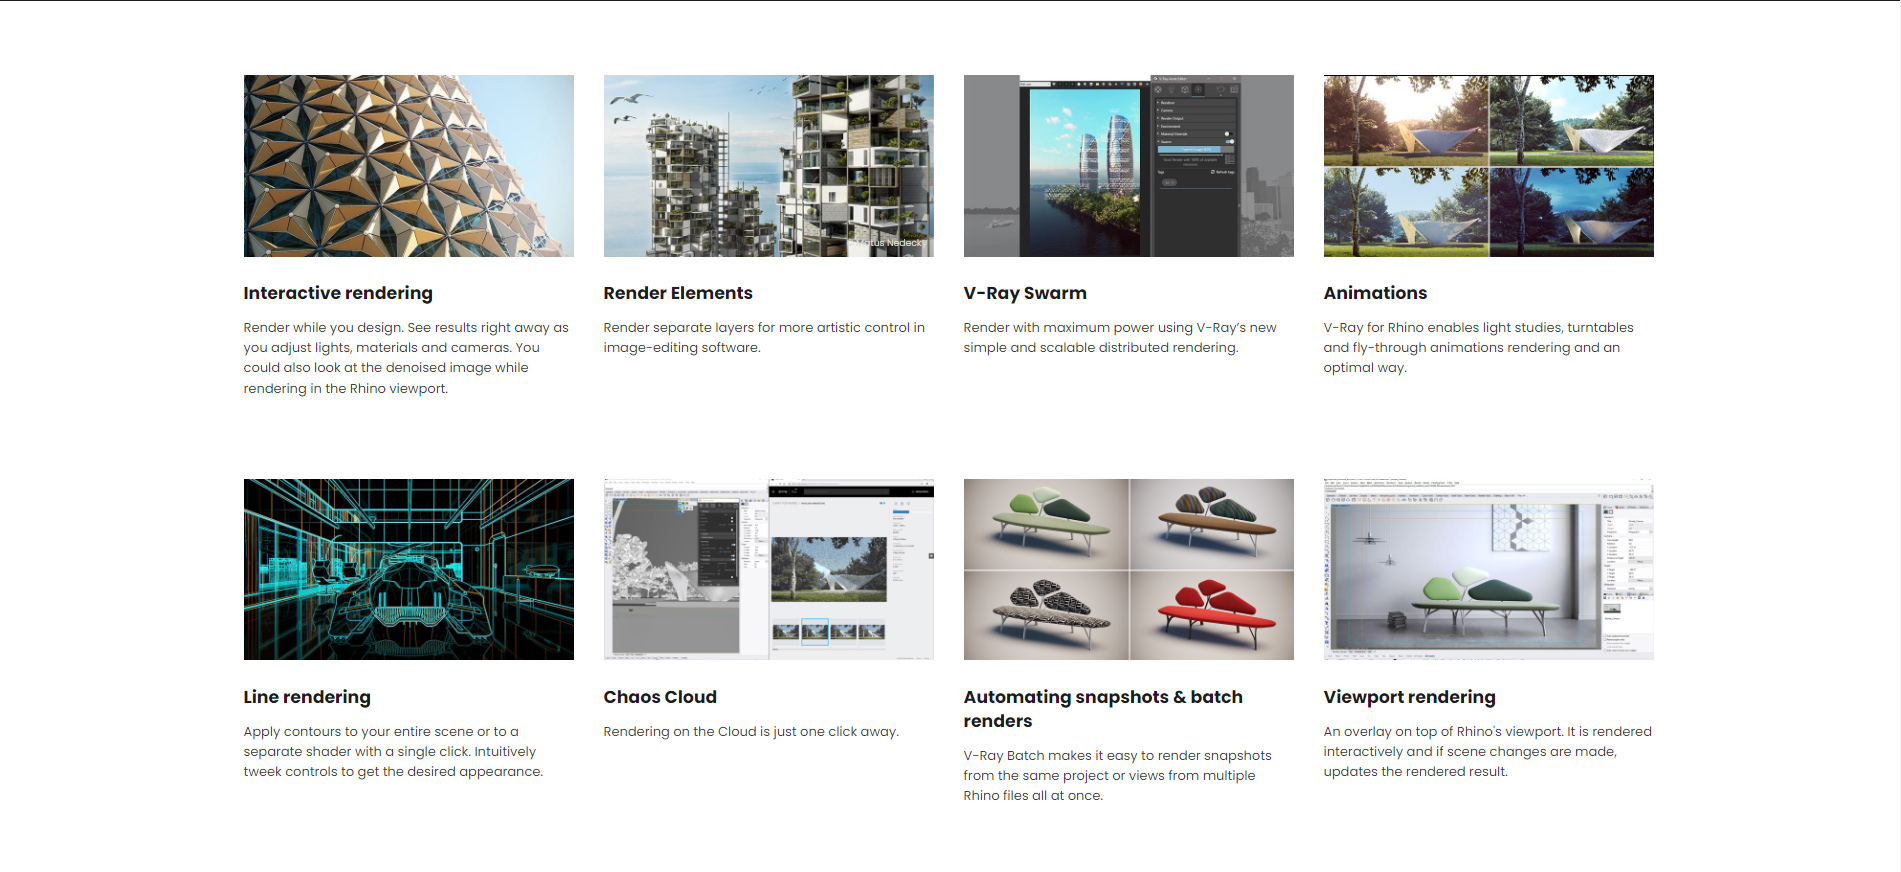Viewport: 1901px width, 872px height.
Task: Open the Viewport rendering Rhino thumbnail
Action: click(x=1488, y=569)
